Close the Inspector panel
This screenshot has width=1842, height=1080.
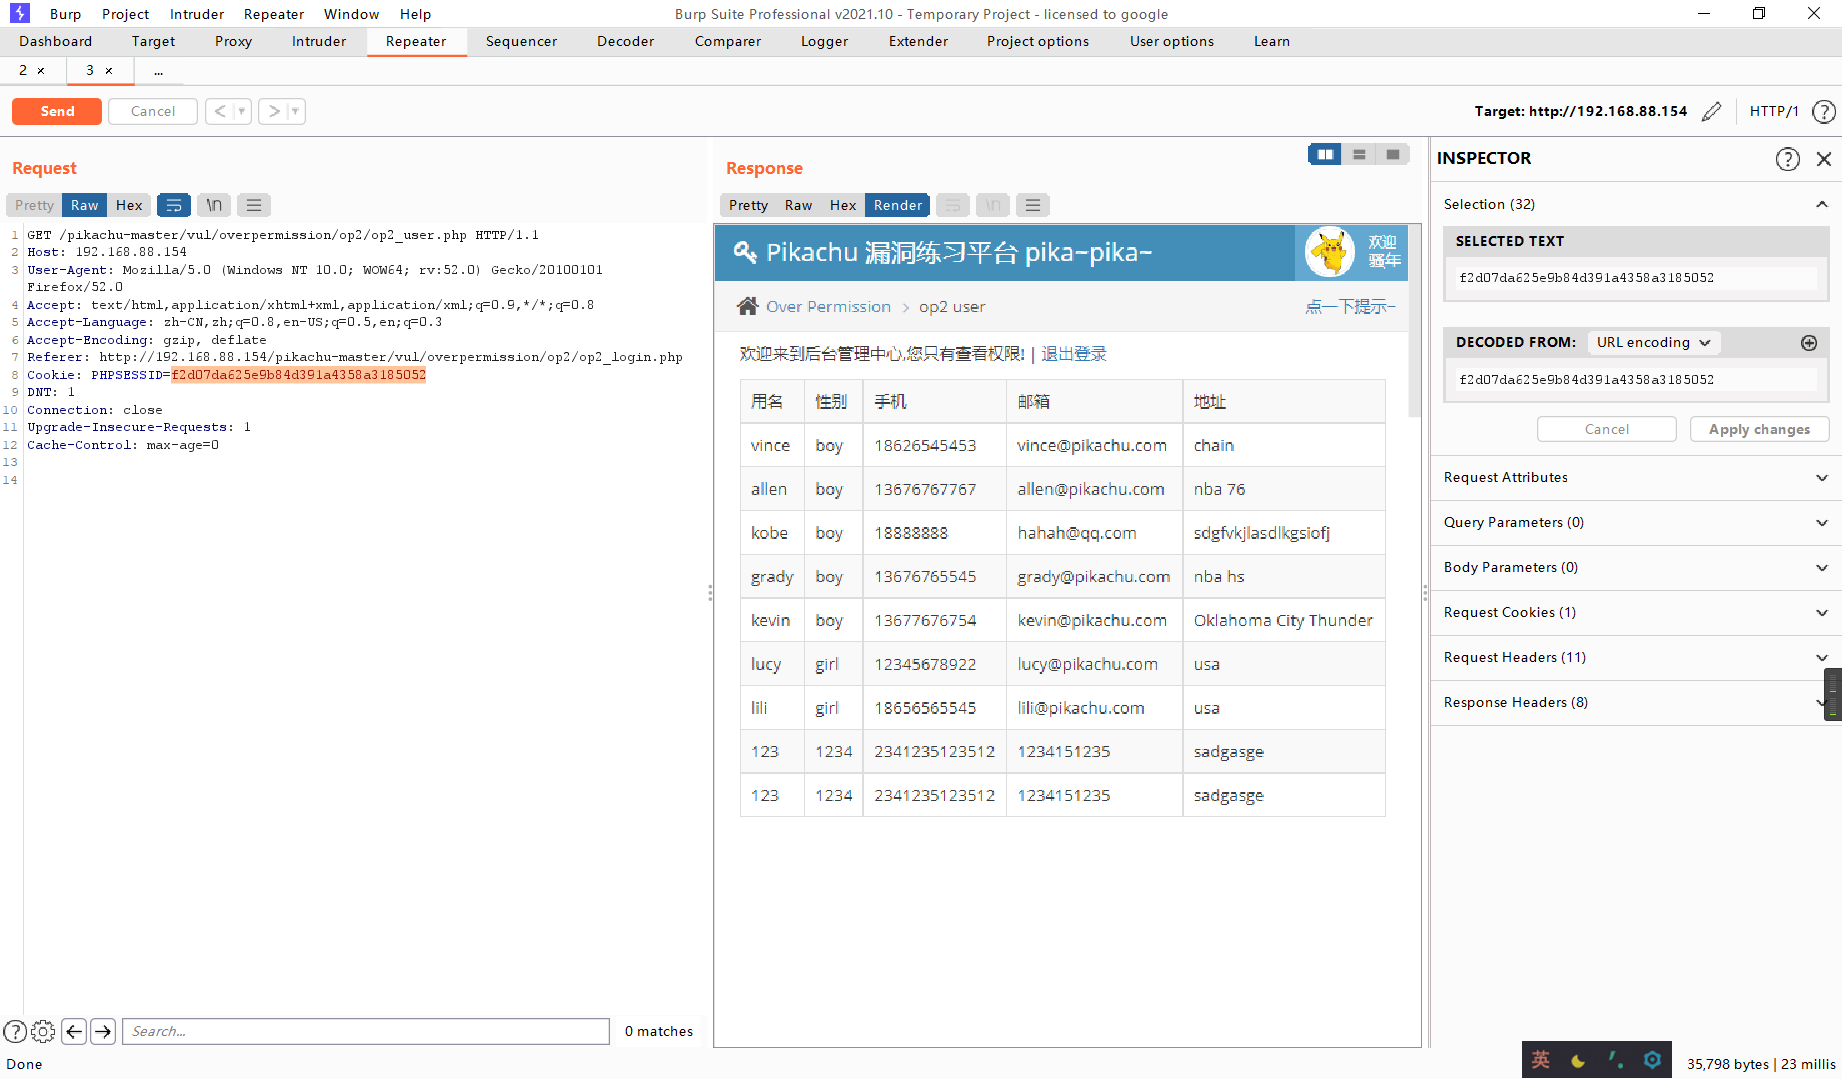click(1824, 159)
